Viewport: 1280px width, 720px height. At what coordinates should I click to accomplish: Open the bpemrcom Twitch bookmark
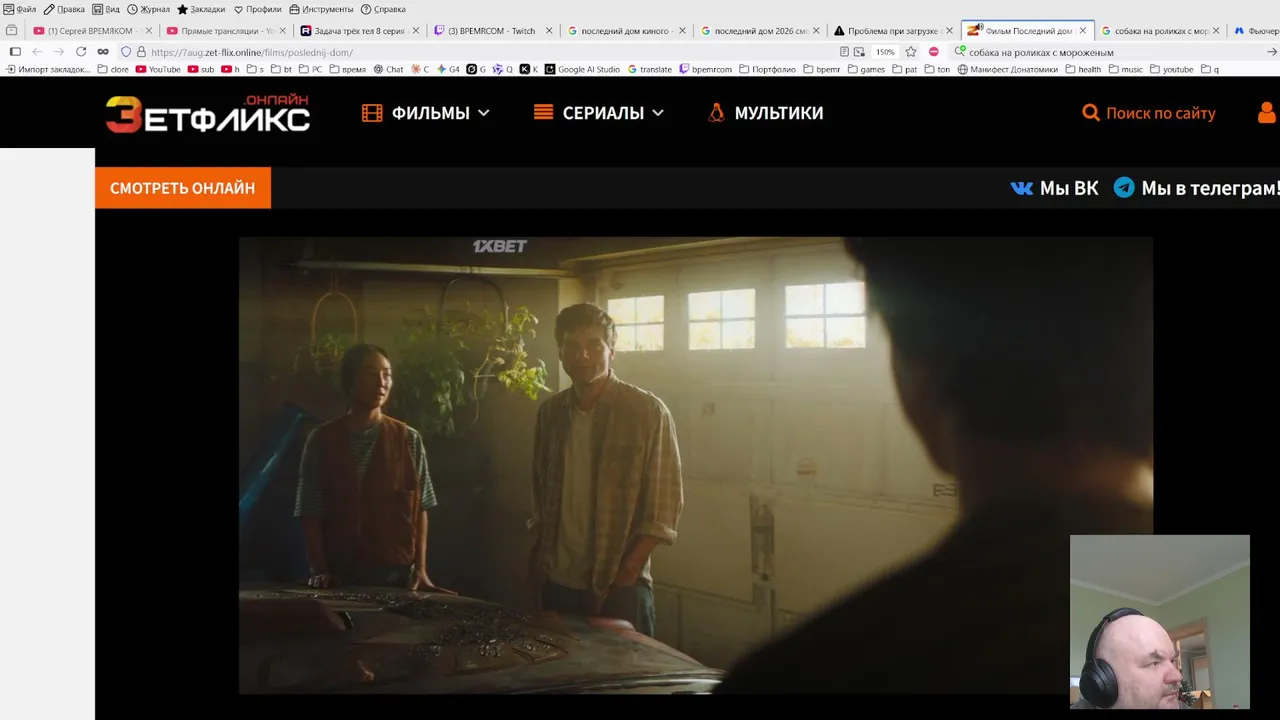click(705, 70)
